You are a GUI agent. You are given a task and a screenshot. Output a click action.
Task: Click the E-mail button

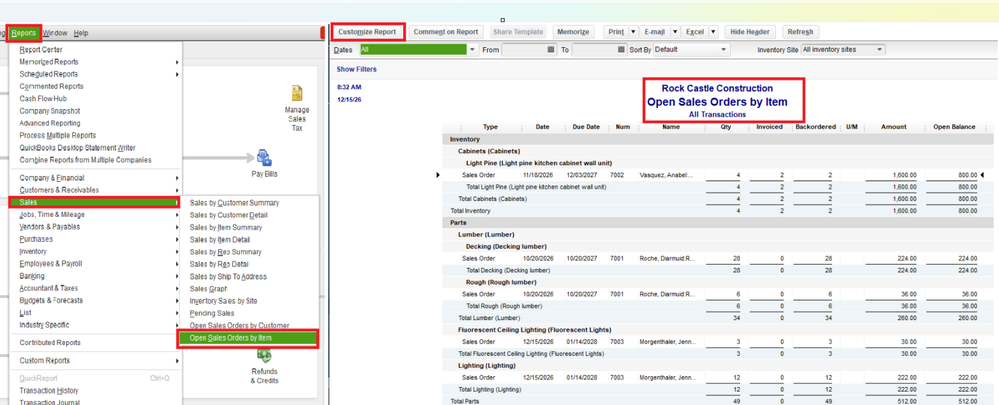(x=654, y=32)
